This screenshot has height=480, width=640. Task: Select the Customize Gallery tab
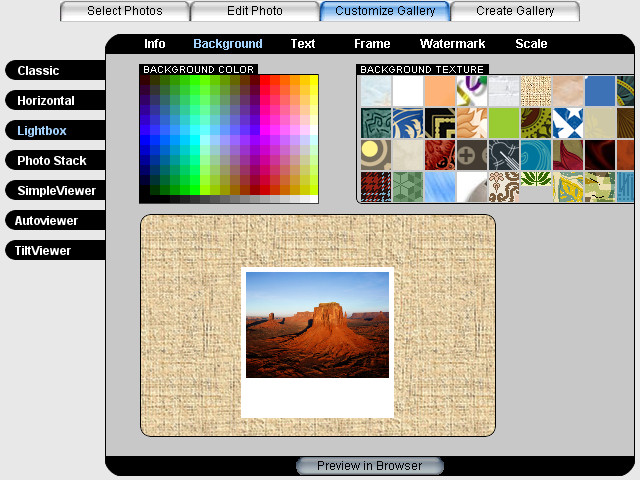[x=385, y=11]
